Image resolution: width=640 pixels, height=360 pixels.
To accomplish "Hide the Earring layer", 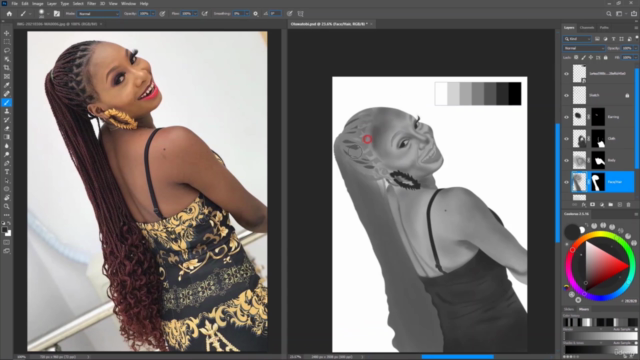I will (566, 117).
